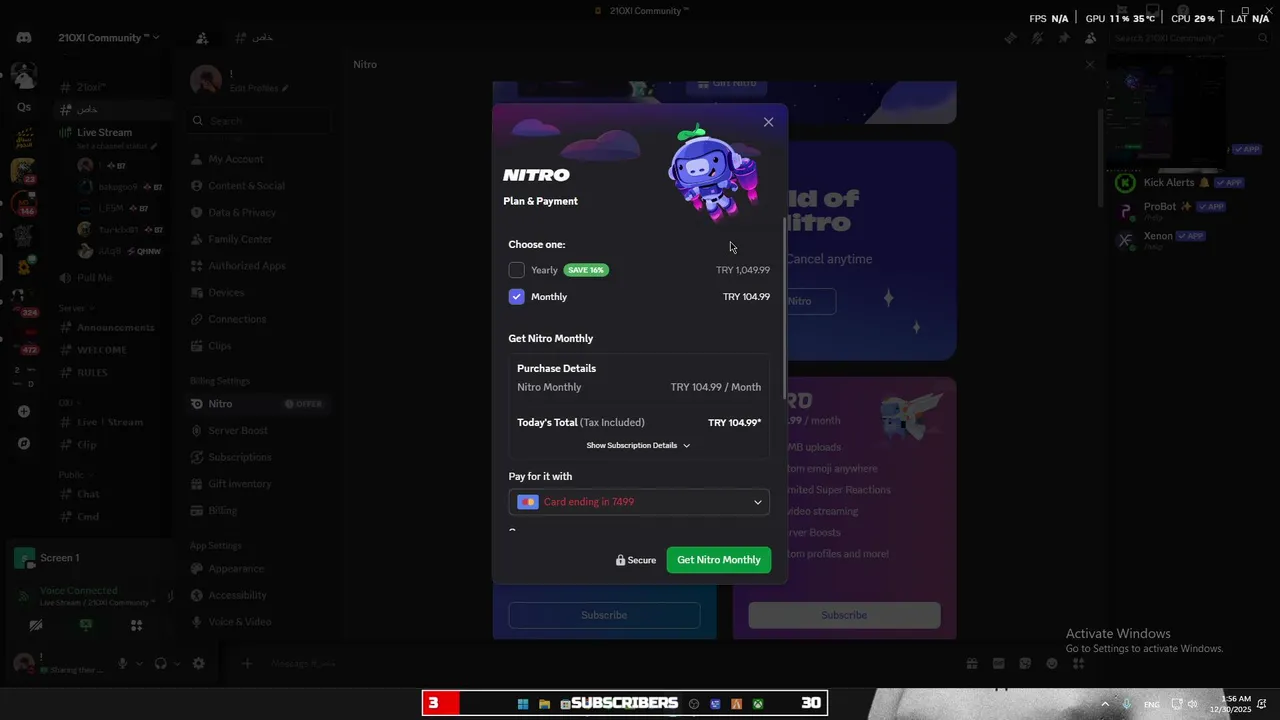Show hidden system tray icons
The image size is (1280, 720).
[x=1105, y=704]
